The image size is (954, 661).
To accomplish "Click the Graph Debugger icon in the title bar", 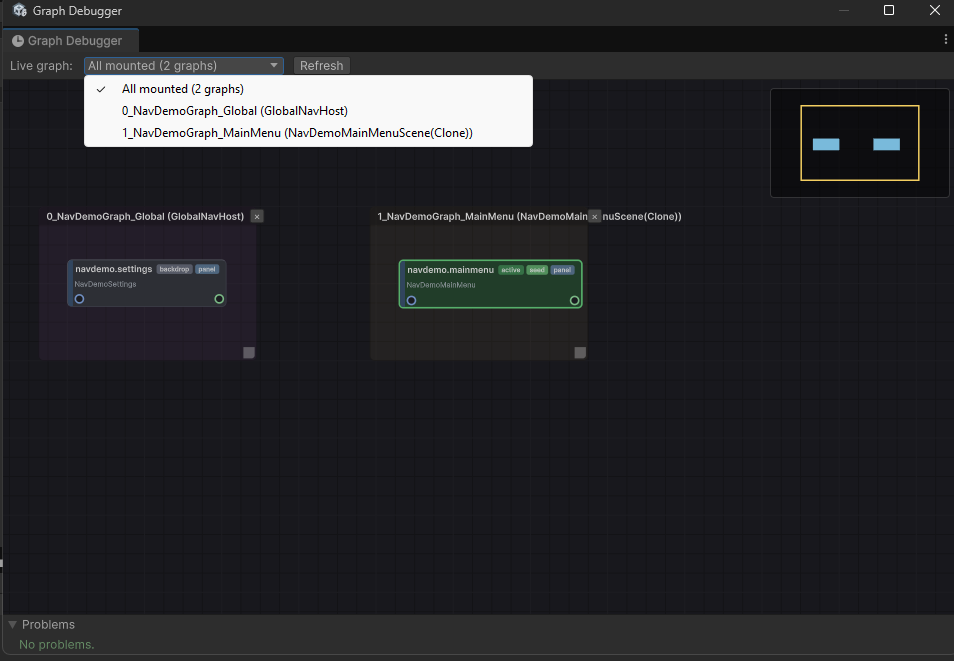I will [19, 10].
